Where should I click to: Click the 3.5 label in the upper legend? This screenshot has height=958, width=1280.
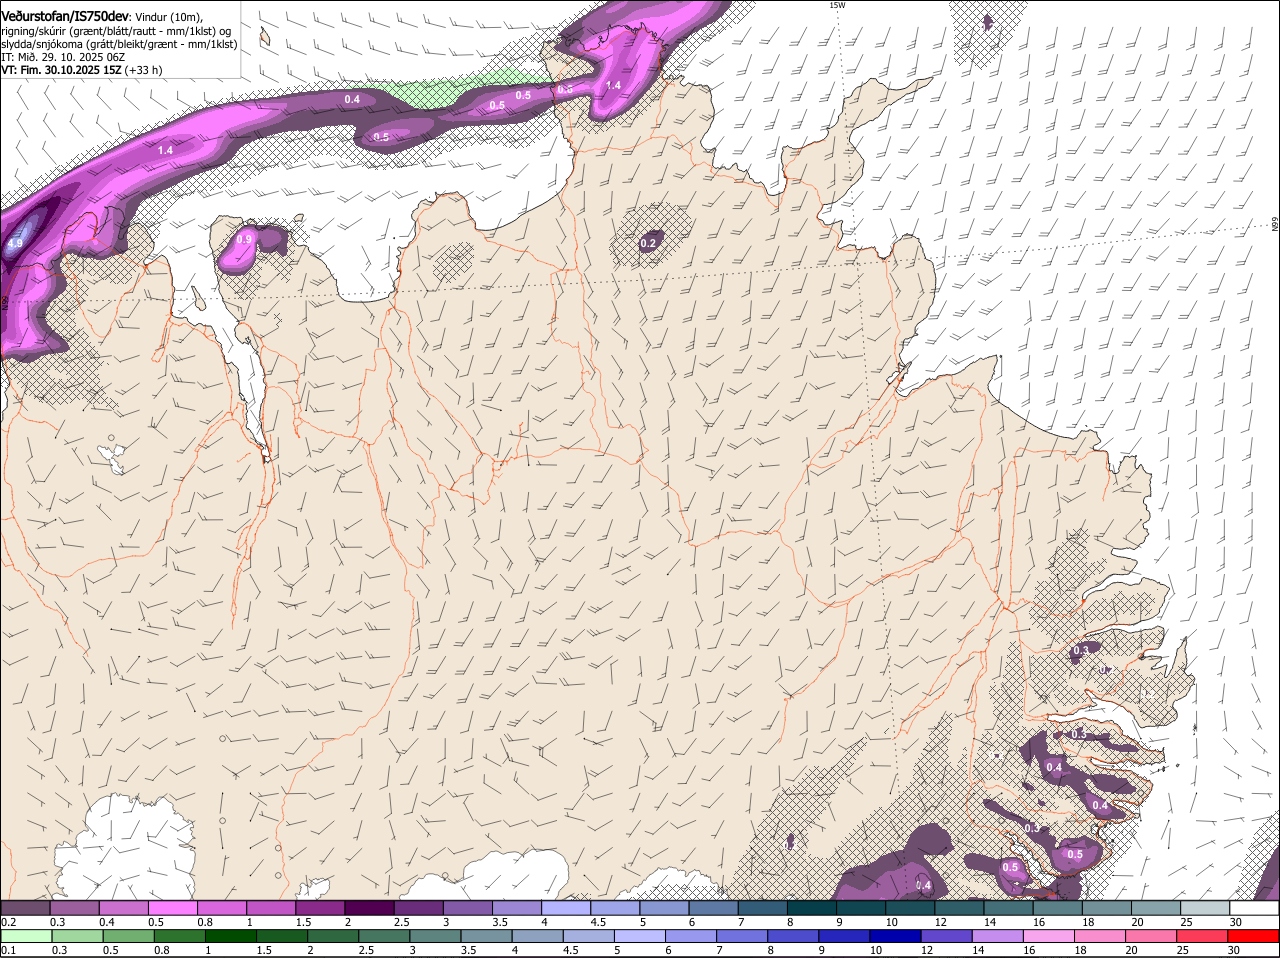(499, 921)
